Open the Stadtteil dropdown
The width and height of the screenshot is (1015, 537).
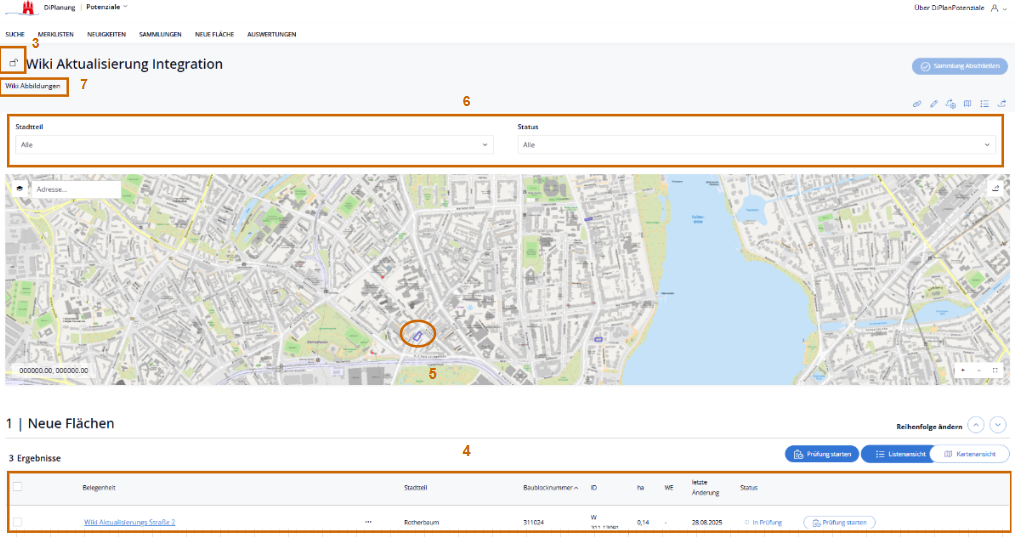[254, 145]
